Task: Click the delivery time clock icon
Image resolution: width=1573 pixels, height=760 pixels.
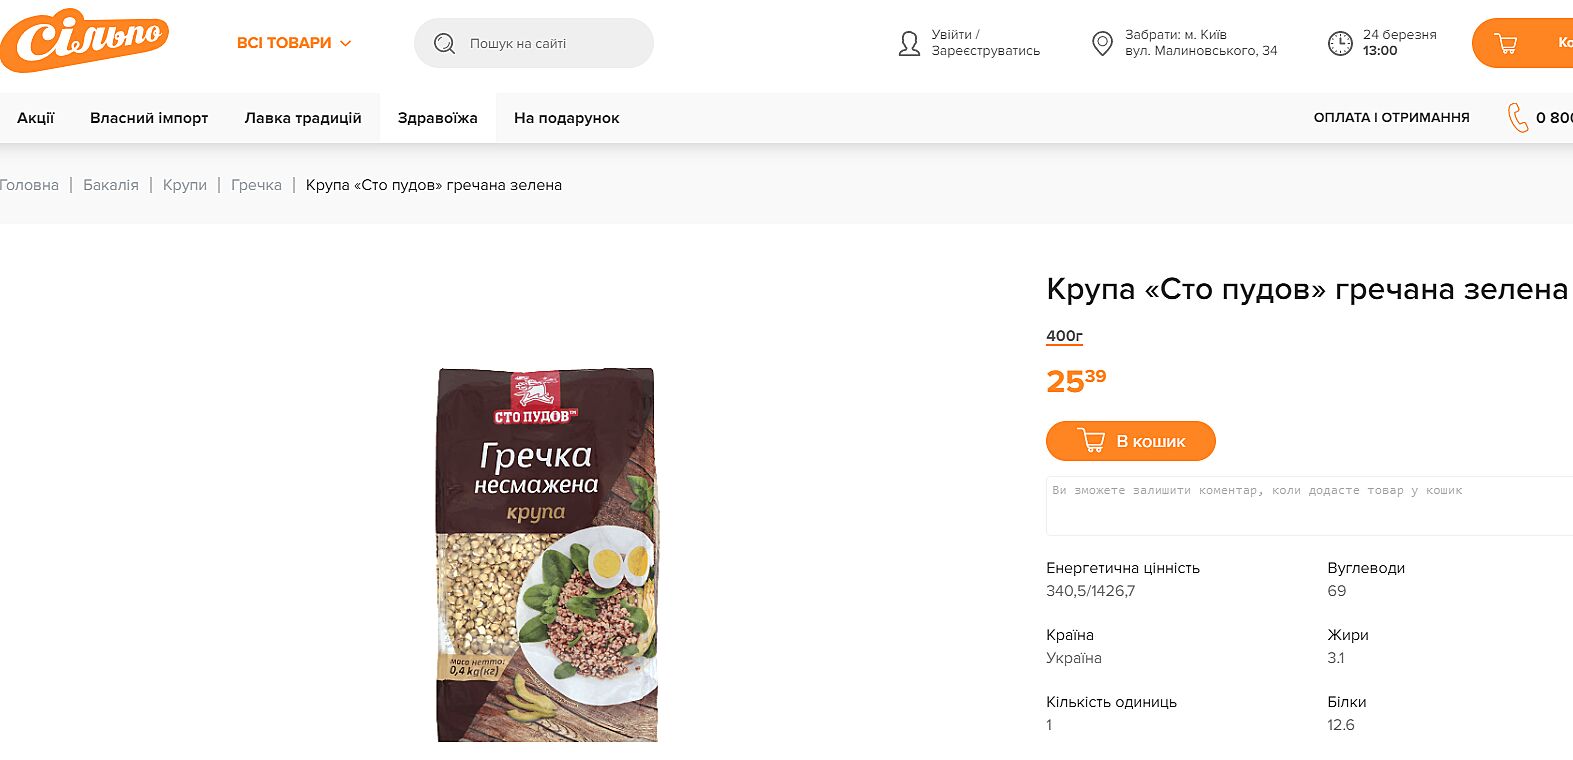Action: pos(1340,43)
